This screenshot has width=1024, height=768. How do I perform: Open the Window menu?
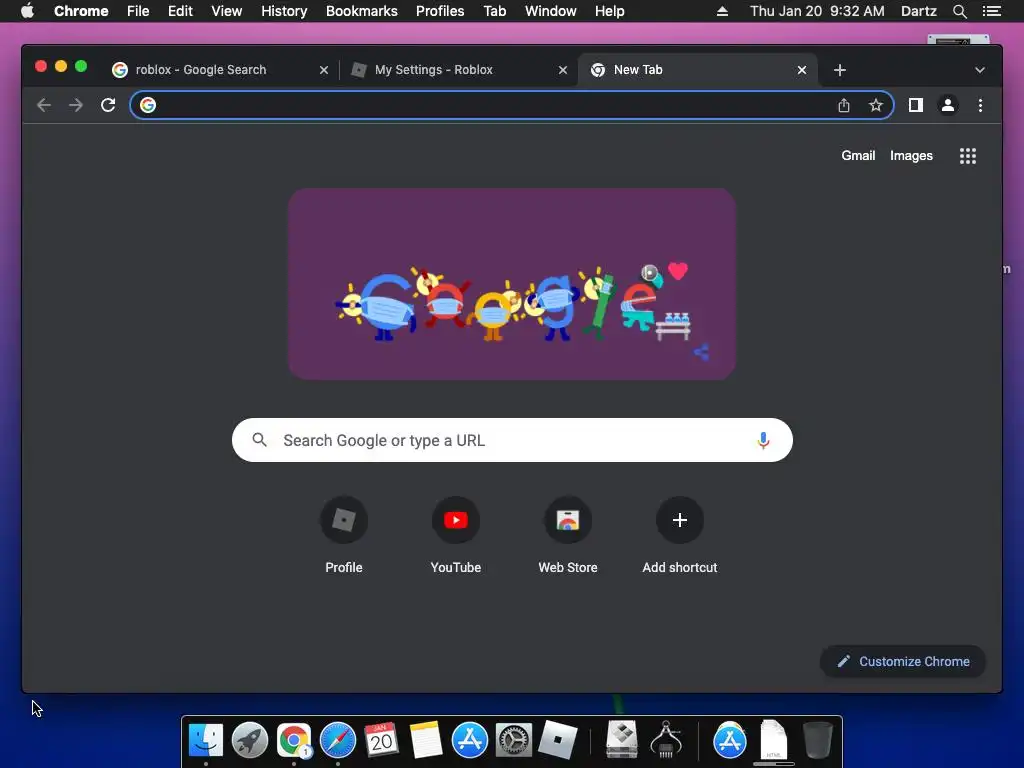click(x=551, y=11)
